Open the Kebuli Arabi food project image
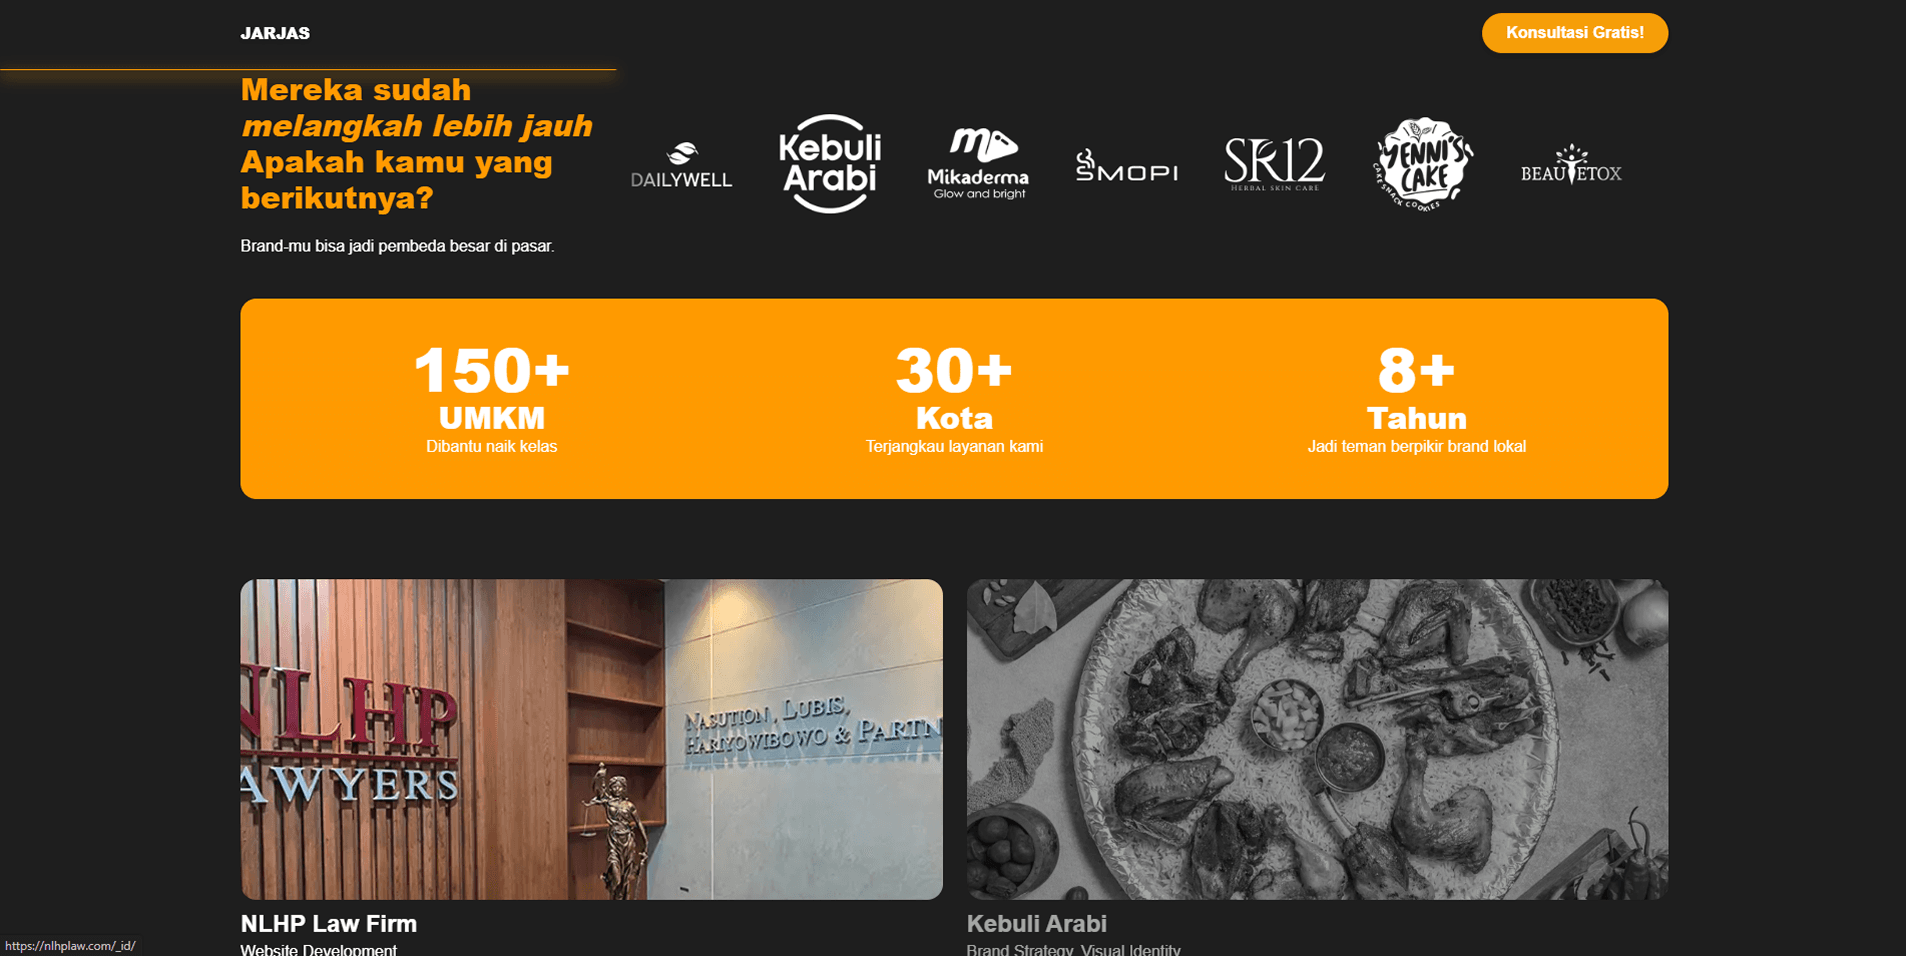The image size is (1906, 956). point(1317,739)
